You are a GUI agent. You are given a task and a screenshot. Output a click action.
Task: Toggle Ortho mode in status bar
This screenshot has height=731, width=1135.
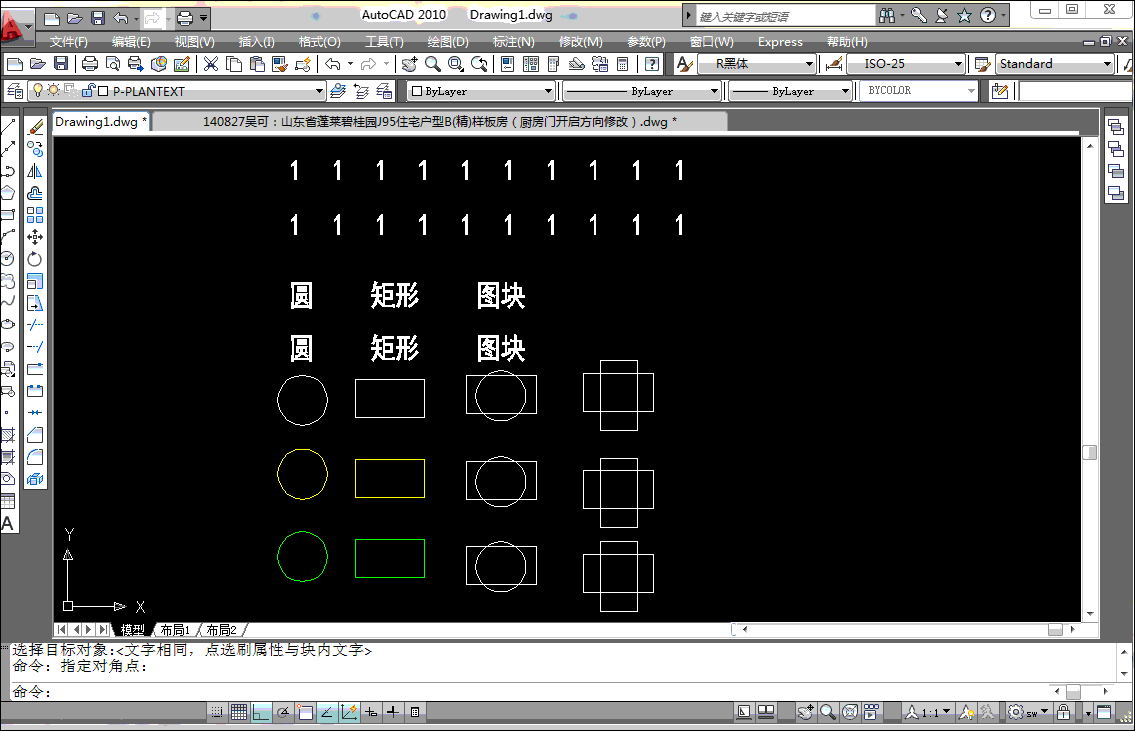[x=261, y=712]
